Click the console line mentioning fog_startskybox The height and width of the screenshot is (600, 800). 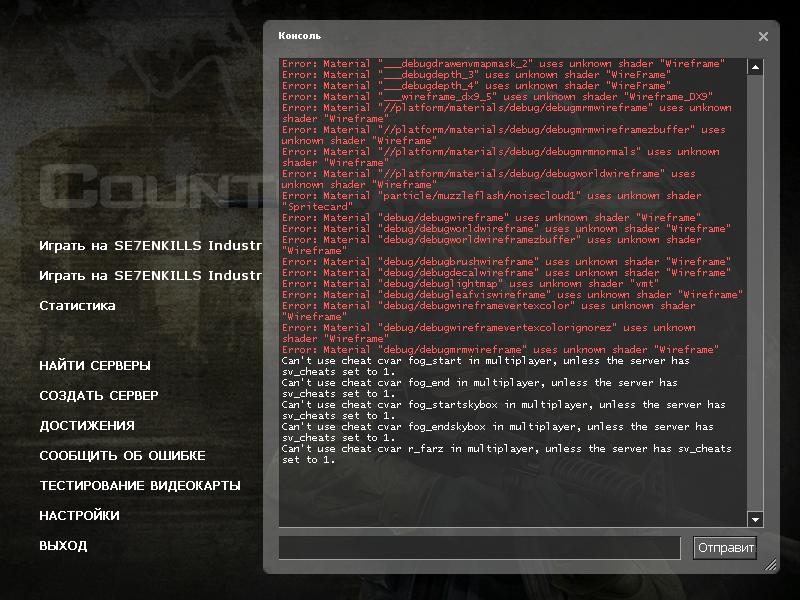504,410
